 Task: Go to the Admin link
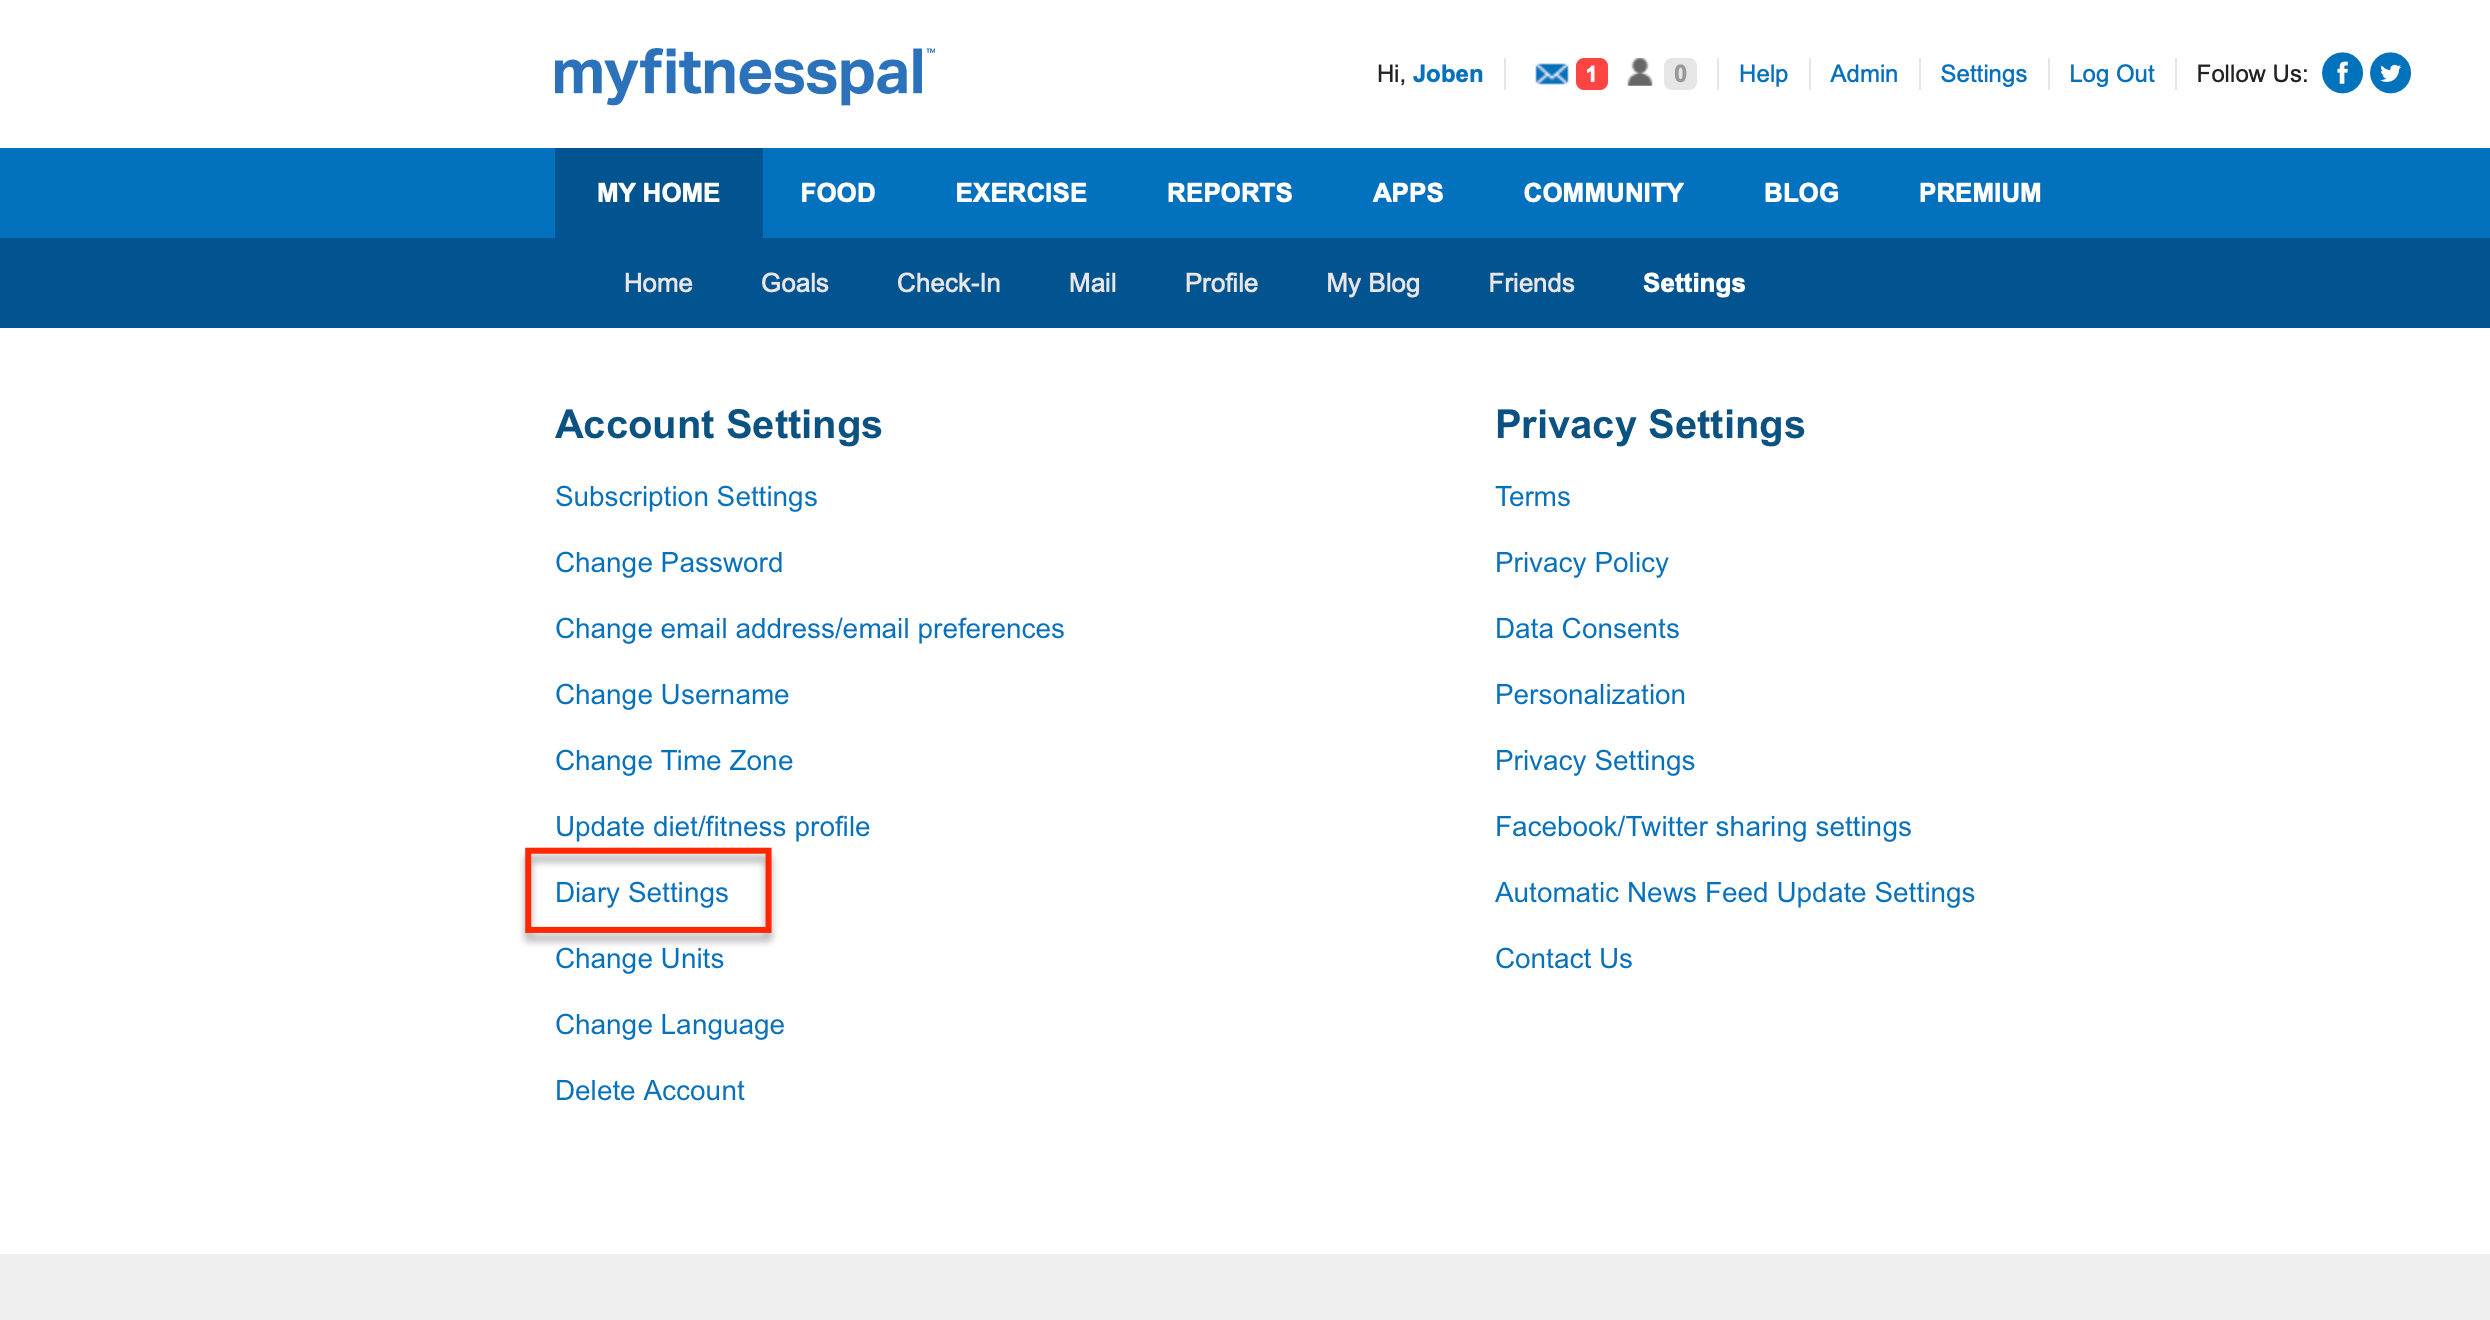point(1863,74)
